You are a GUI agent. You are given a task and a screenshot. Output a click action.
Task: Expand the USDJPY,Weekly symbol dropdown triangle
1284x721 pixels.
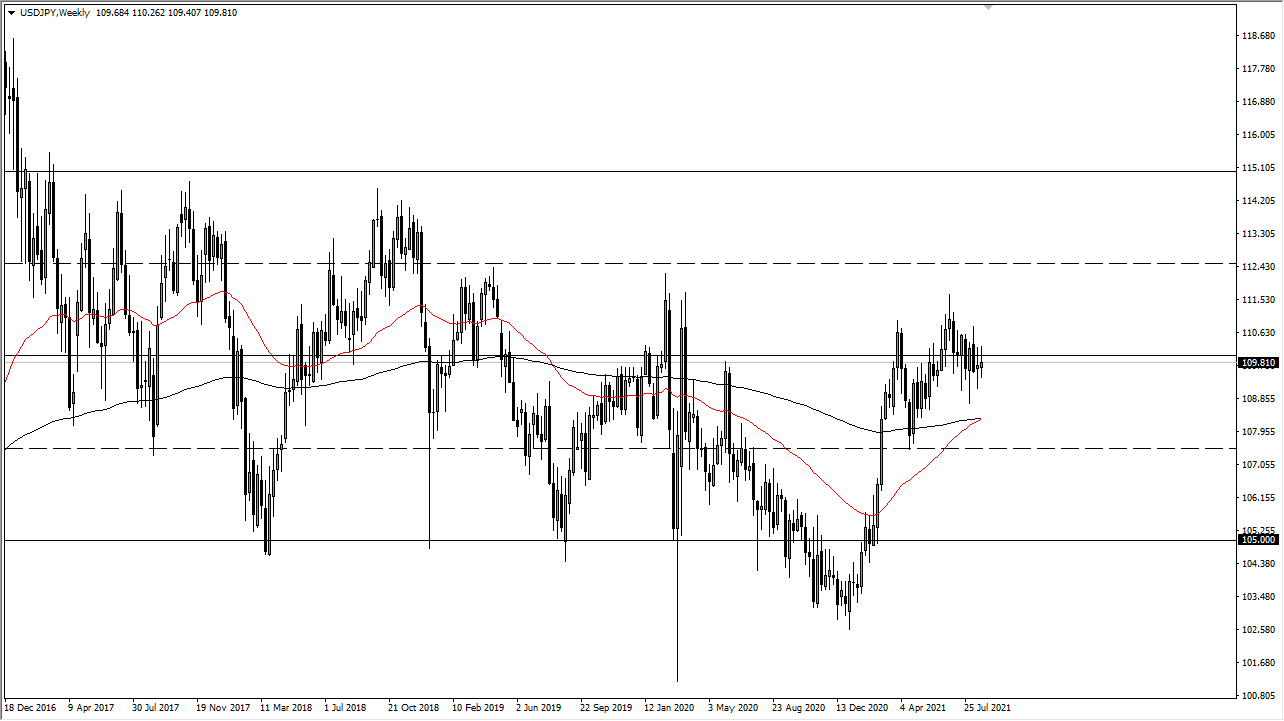pyautogui.click(x=11, y=12)
